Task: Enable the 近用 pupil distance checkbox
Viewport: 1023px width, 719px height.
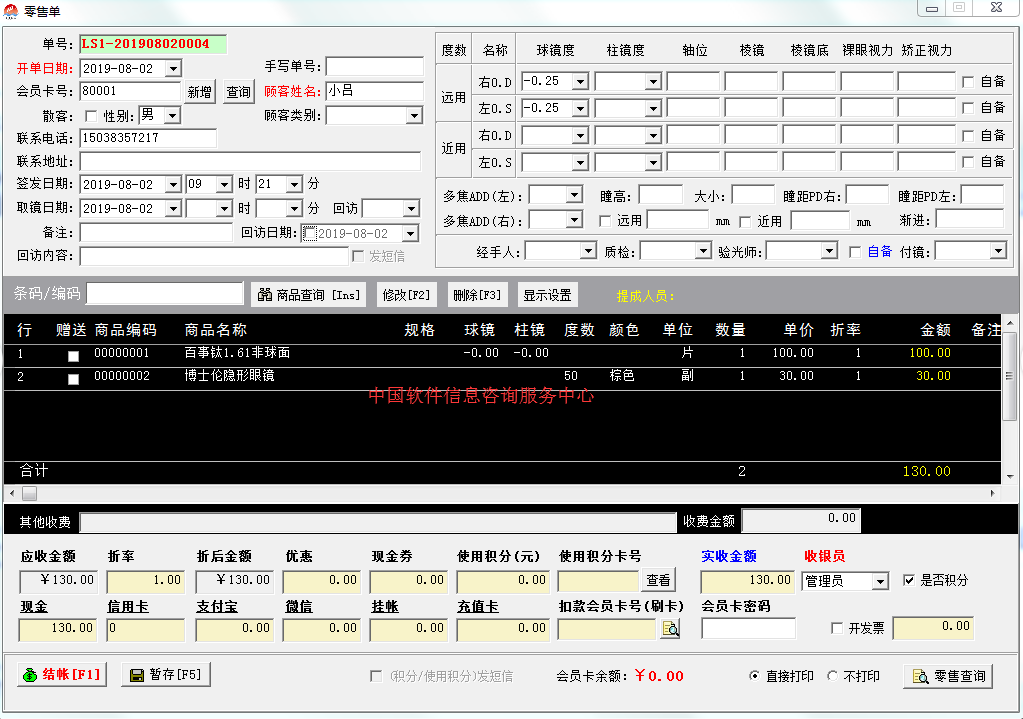Action: [745, 222]
